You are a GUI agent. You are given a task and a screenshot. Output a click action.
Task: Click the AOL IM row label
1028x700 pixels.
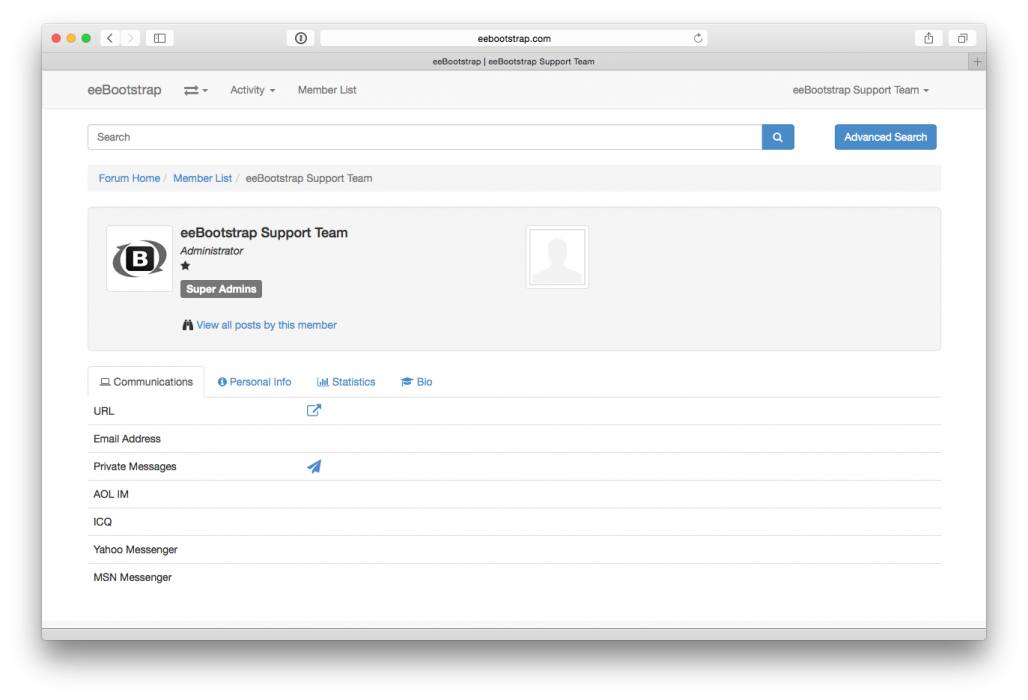pos(111,494)
